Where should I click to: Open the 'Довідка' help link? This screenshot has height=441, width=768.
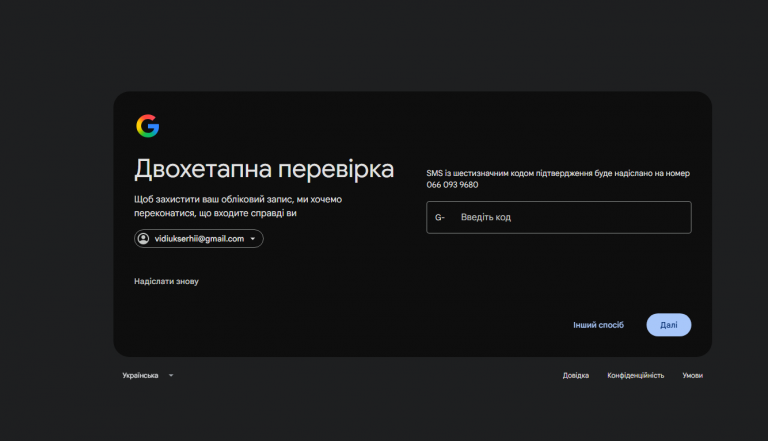pos(576,375)
